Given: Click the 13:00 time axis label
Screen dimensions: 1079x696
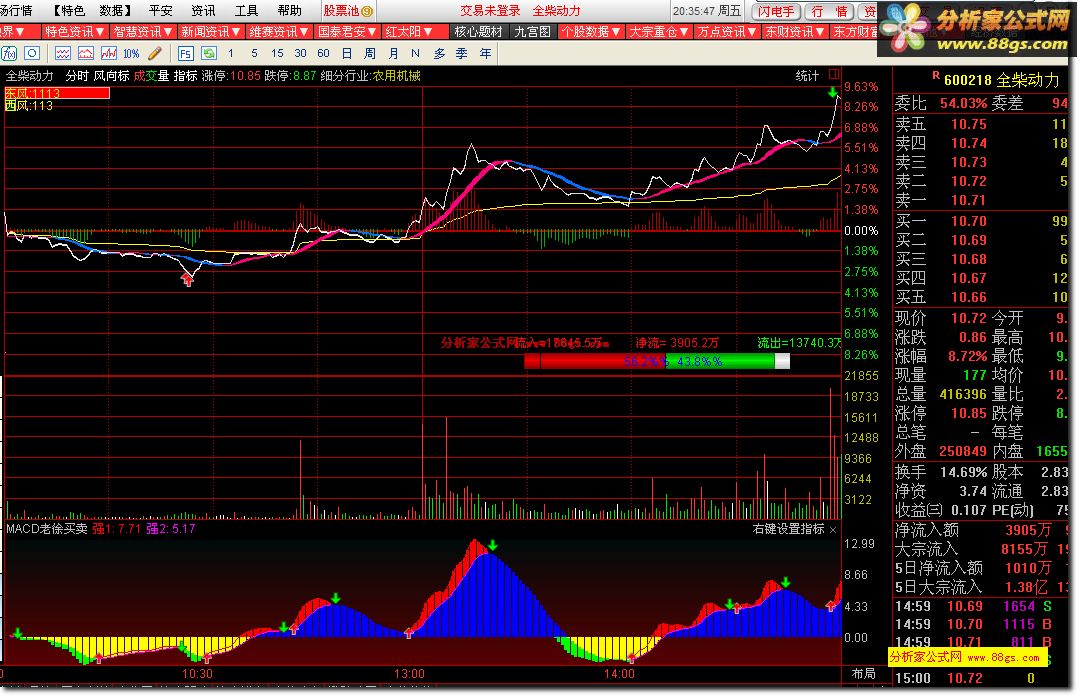Looking at the screenshot, I should (x=409, y=673).
